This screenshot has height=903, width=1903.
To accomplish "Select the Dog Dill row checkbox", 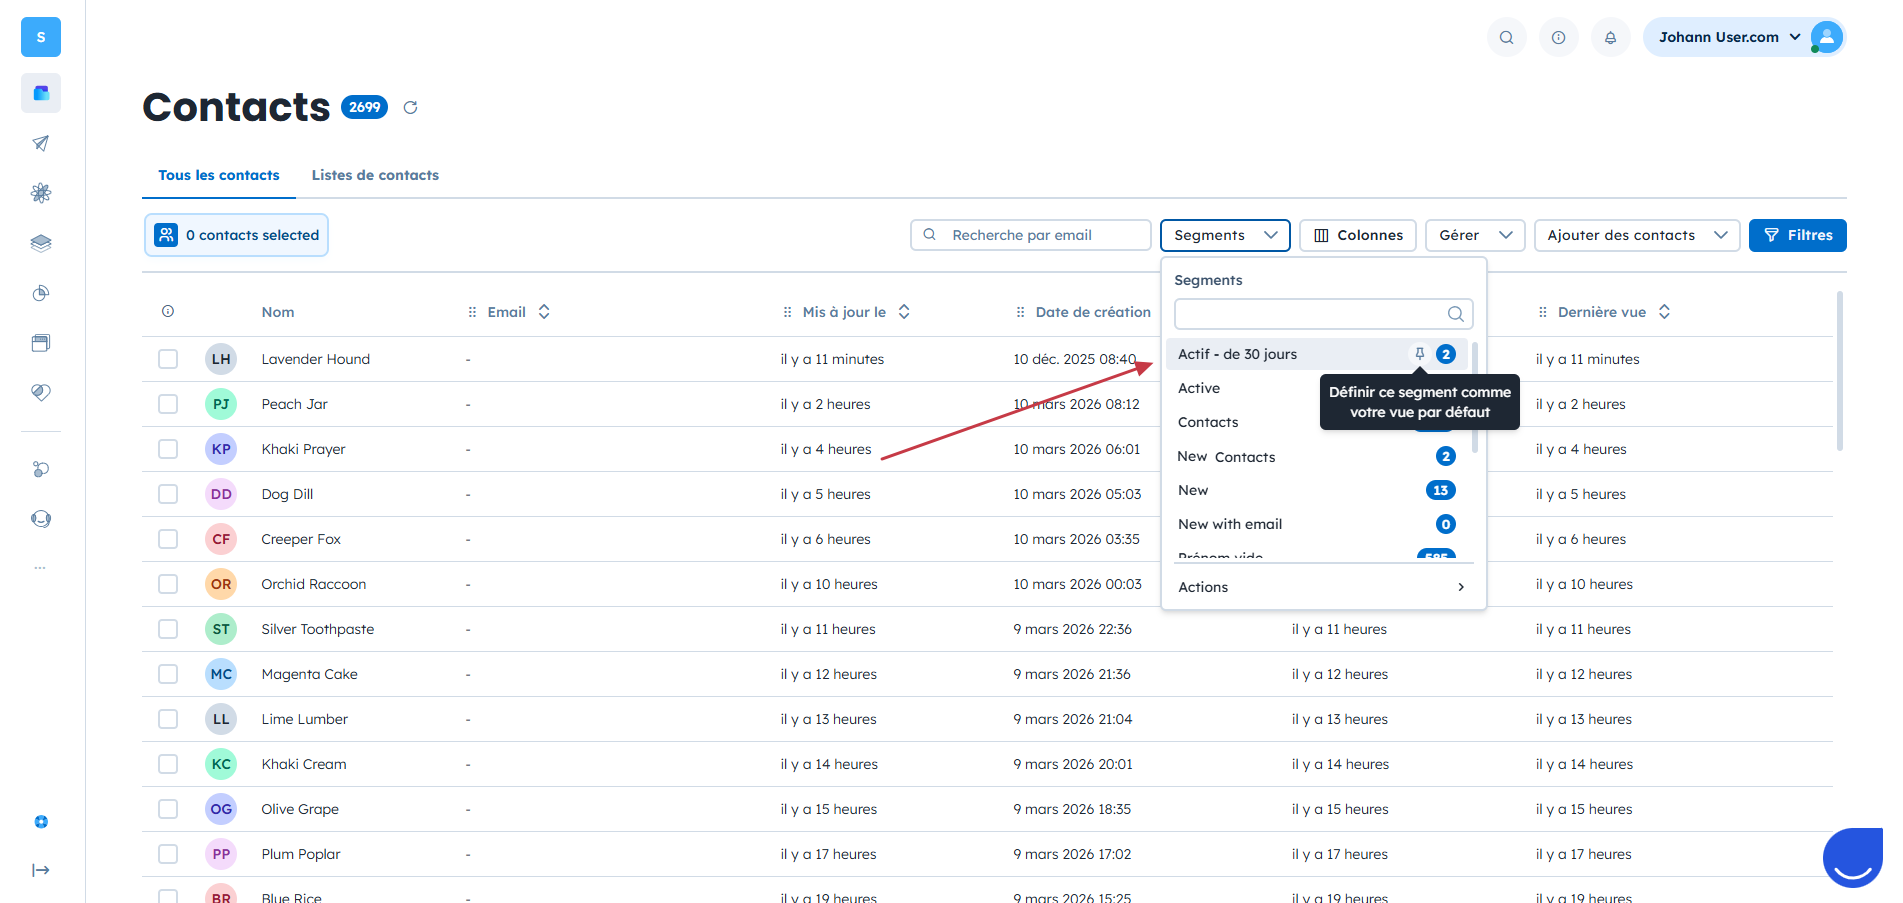I will [168, 494].
